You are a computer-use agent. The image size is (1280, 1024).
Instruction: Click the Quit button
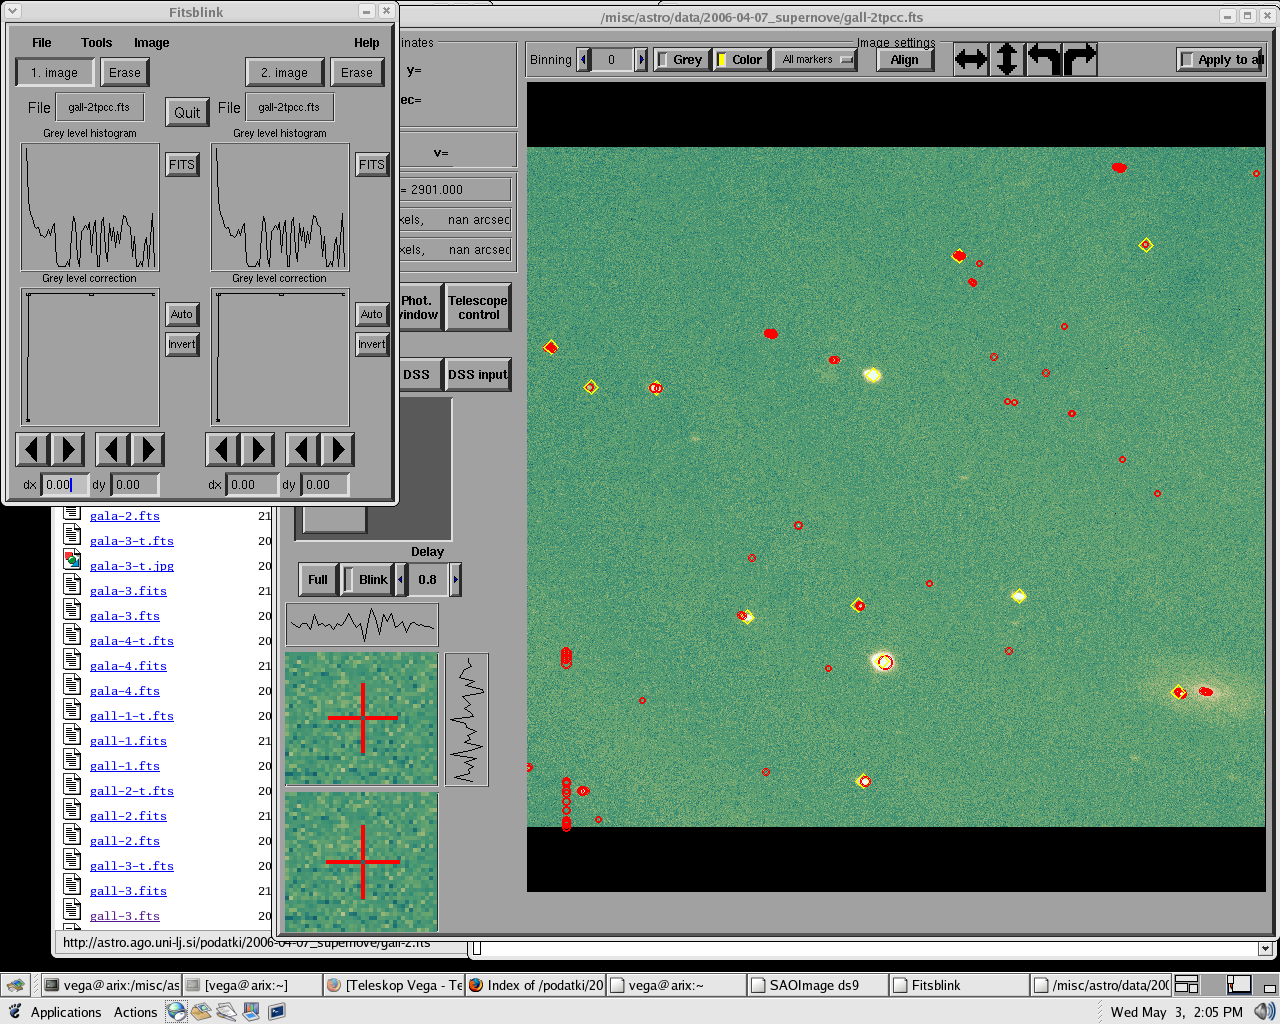click(x=187, y=112)
